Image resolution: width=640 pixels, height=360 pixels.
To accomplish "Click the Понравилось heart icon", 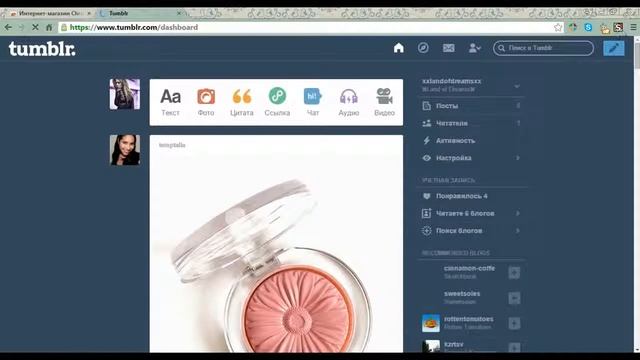I will pos(427,196).
